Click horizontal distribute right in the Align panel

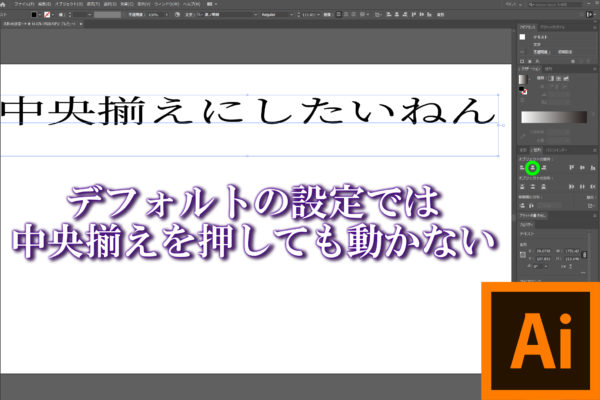[593, 187]
